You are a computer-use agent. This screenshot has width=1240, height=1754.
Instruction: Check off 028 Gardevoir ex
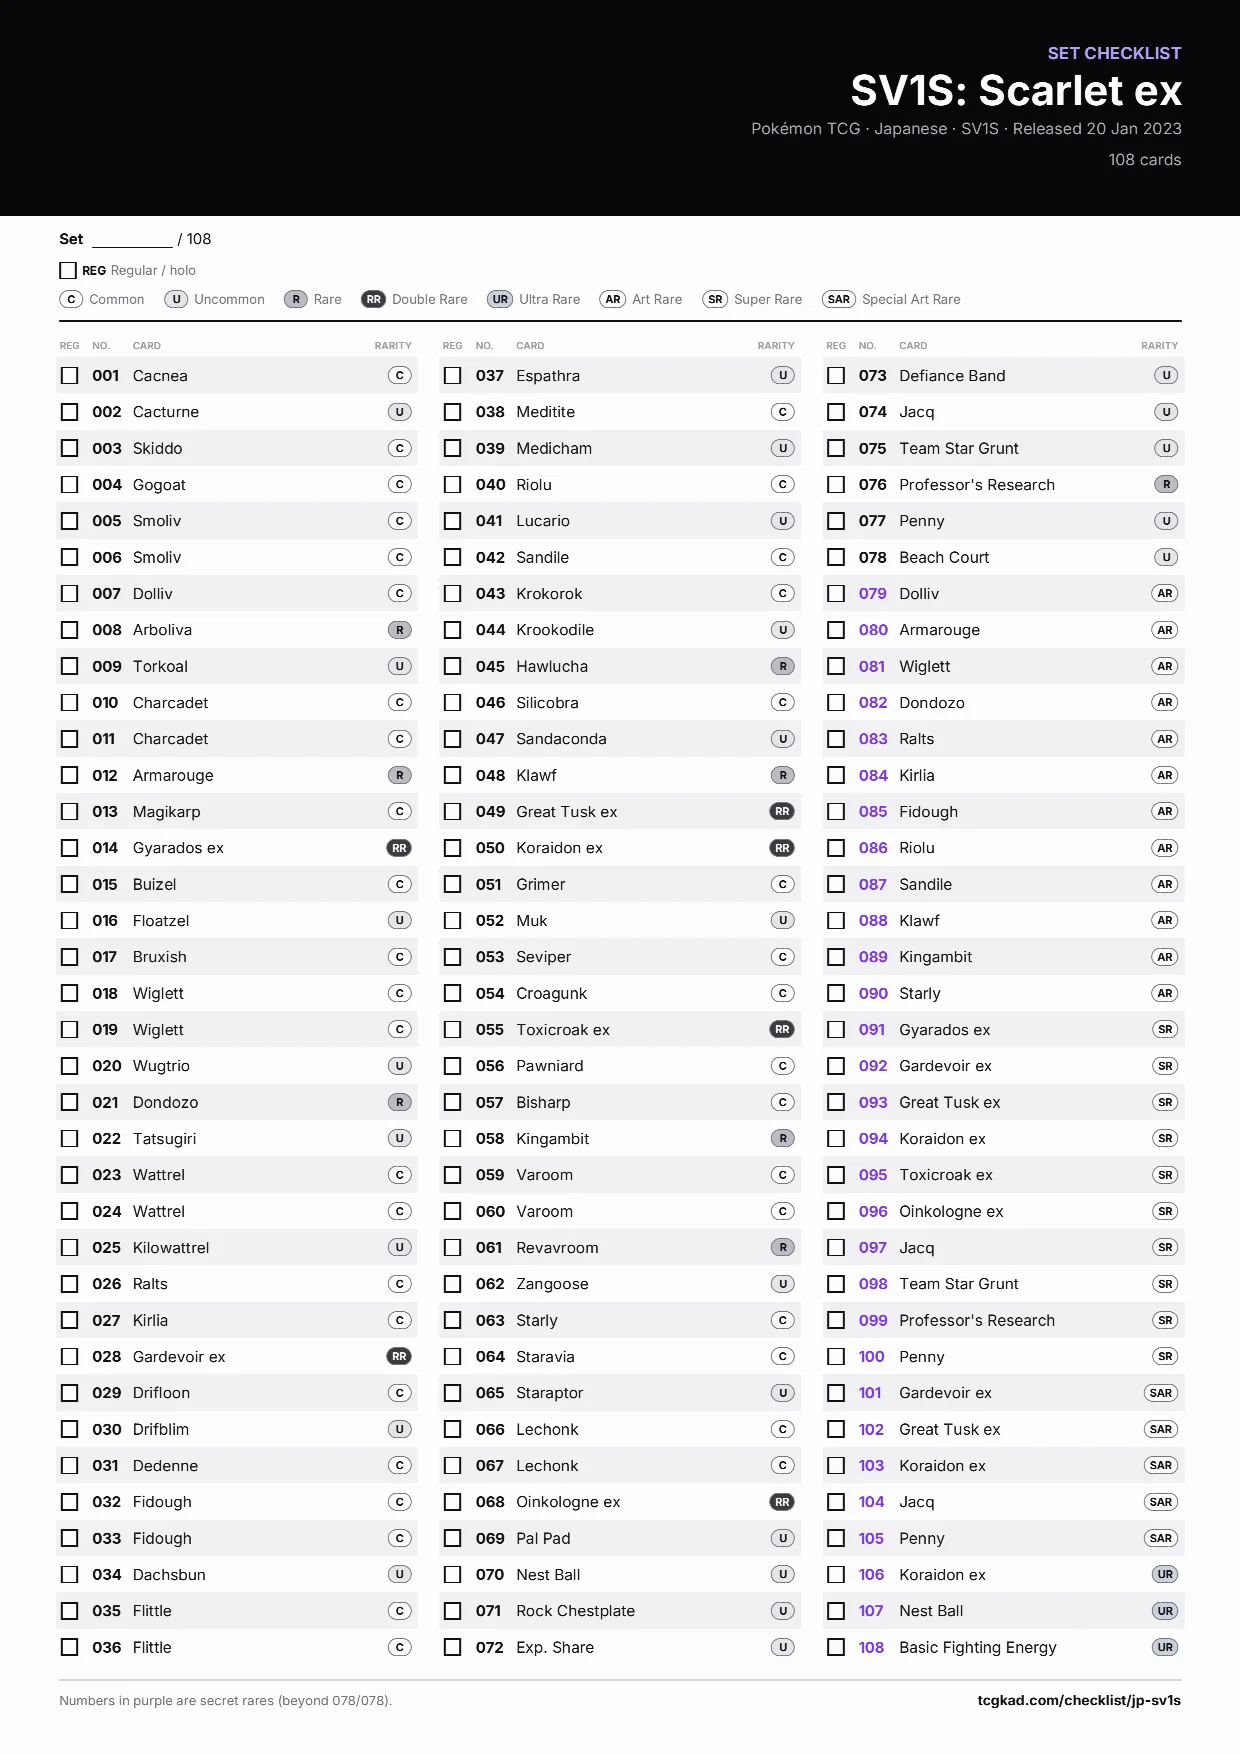tap(70, 1357)
